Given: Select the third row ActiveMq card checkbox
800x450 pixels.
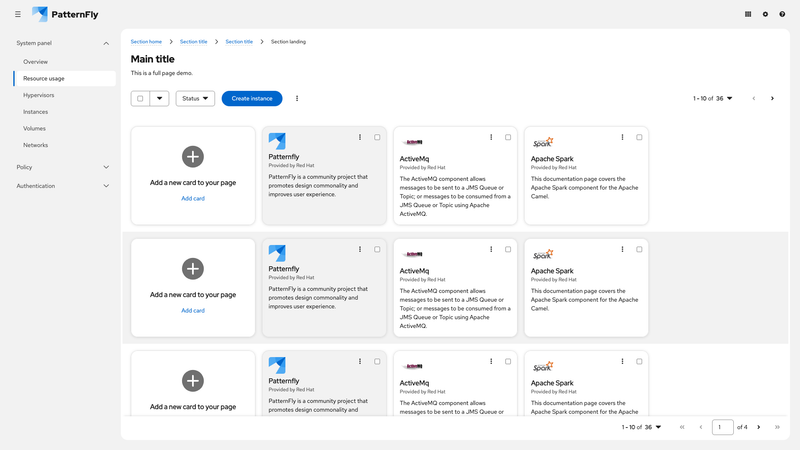Looking at the screenshot, I should point(508,361).
